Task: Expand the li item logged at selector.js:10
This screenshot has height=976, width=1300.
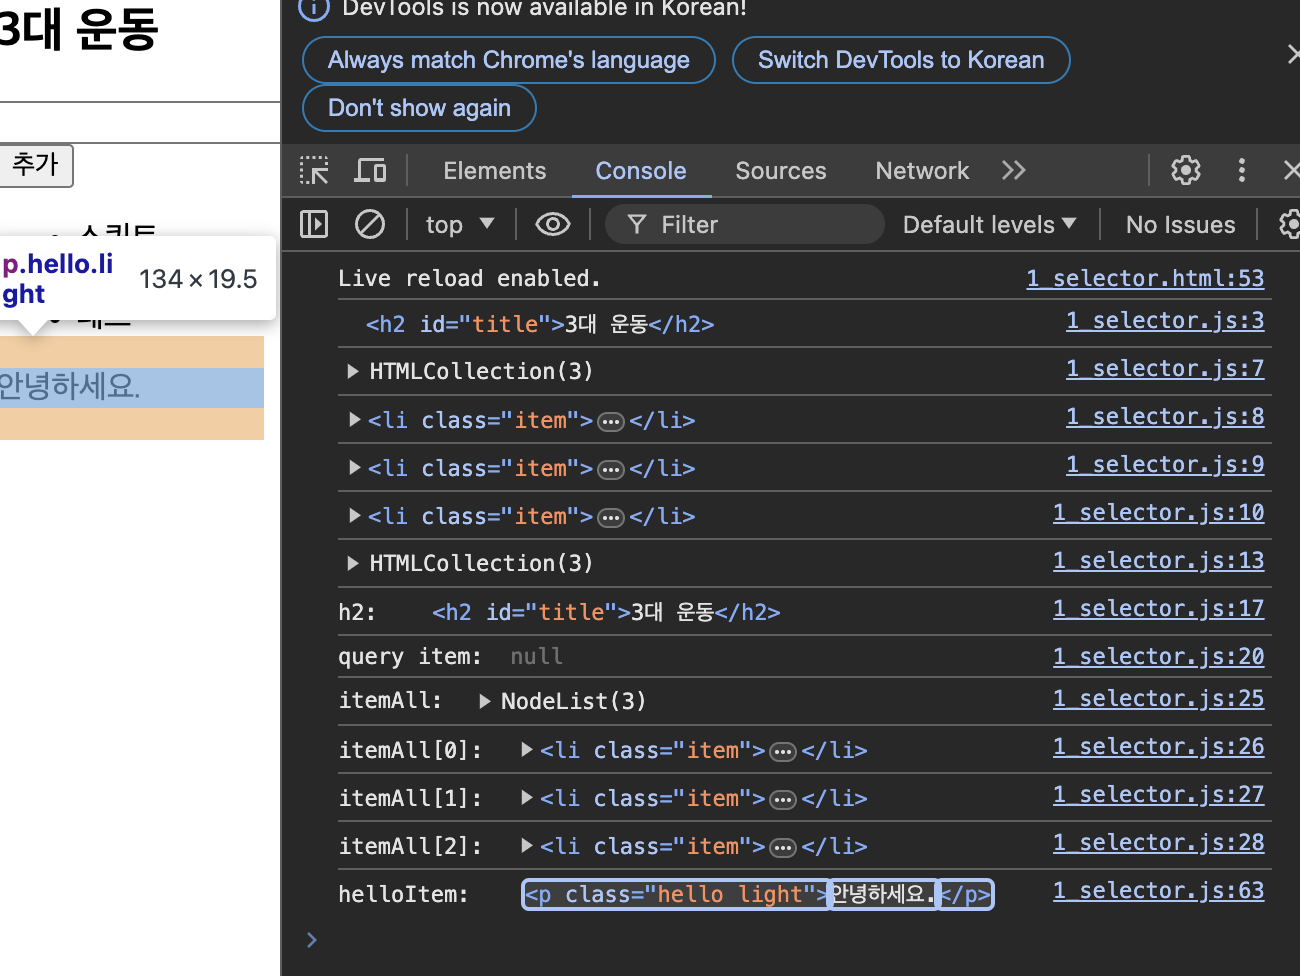Action: click(354, 515)
